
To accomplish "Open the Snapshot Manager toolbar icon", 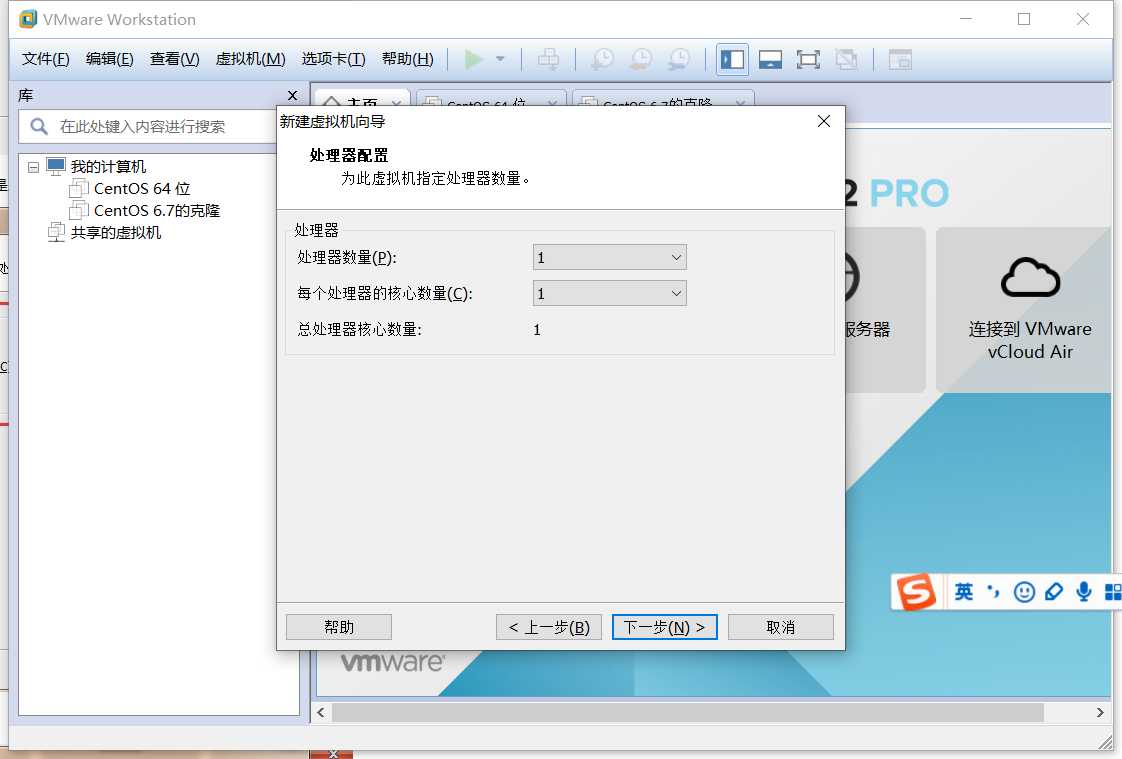I will (x=679, y=59).
